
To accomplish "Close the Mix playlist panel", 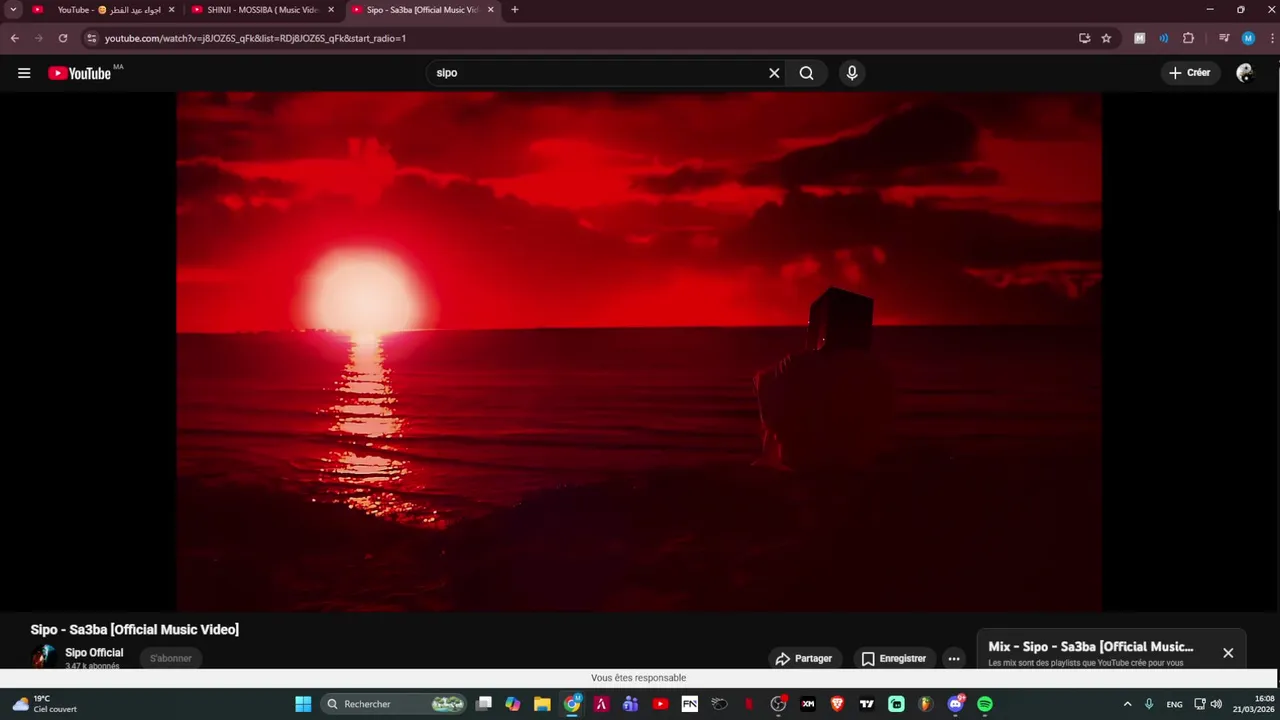I will point(1228,653).
